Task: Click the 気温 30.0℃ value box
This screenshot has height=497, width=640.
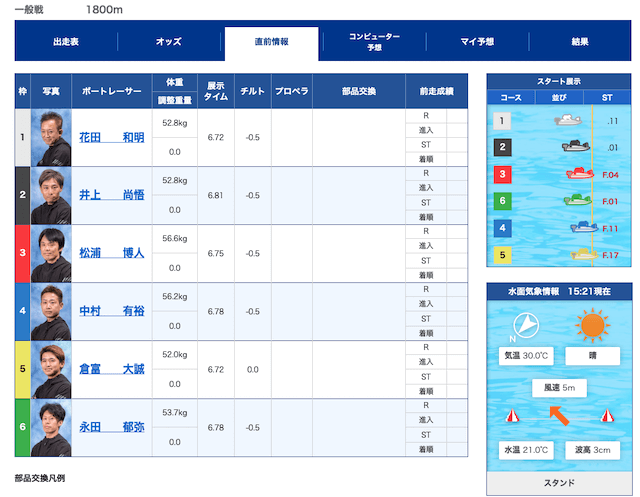Action: click(526, 356)
